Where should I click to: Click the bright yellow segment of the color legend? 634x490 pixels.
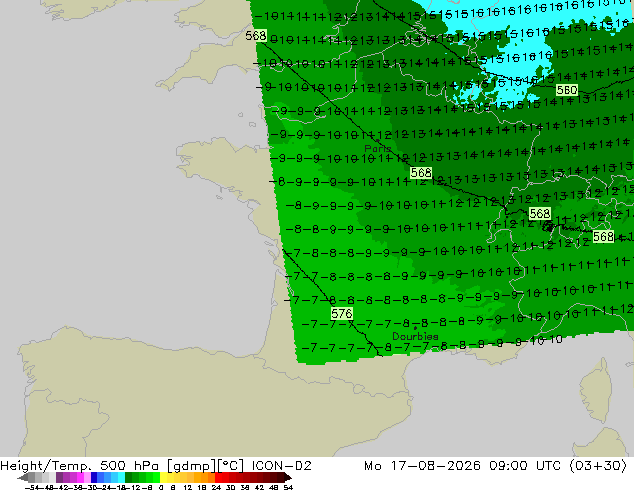pyautogui.click(x=163, y=477)
